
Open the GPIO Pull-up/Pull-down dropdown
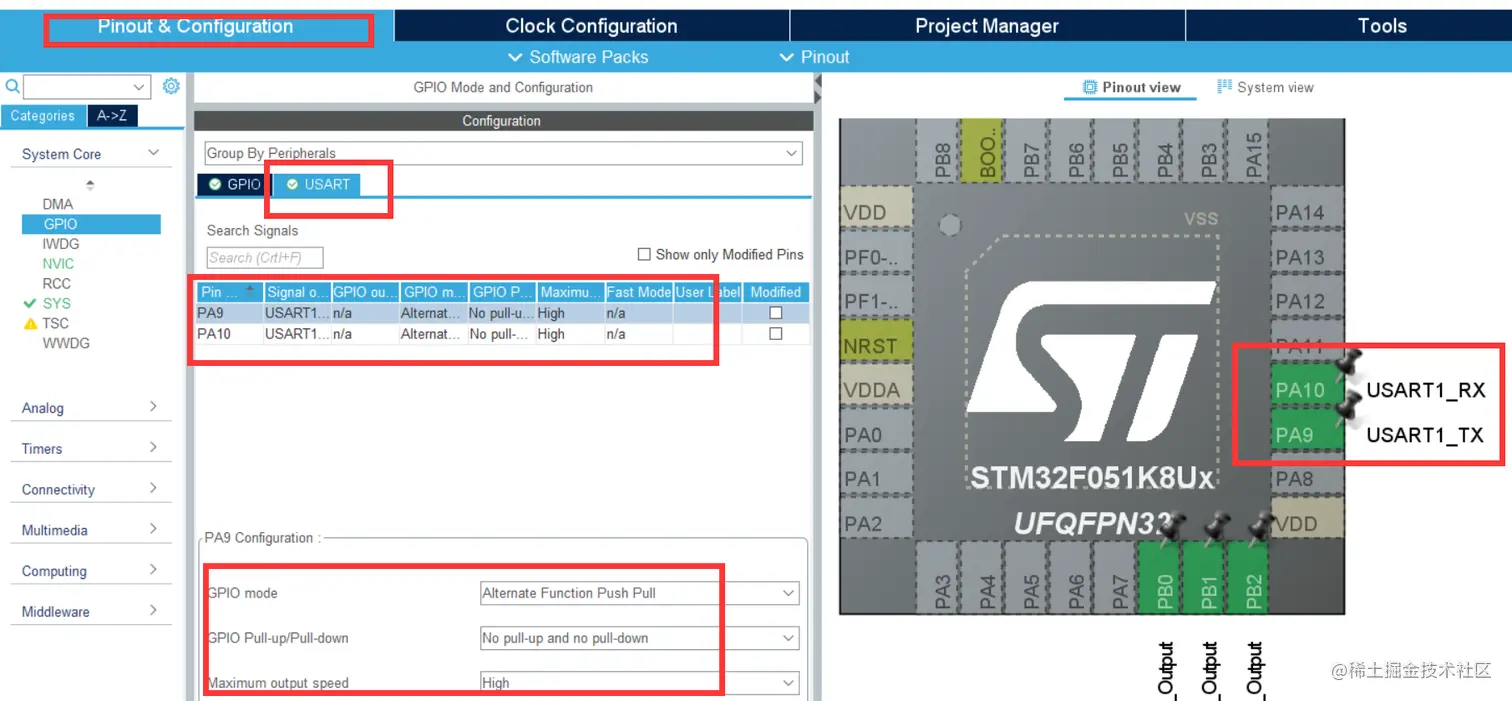pyautogui.click(x=640, y=638)
